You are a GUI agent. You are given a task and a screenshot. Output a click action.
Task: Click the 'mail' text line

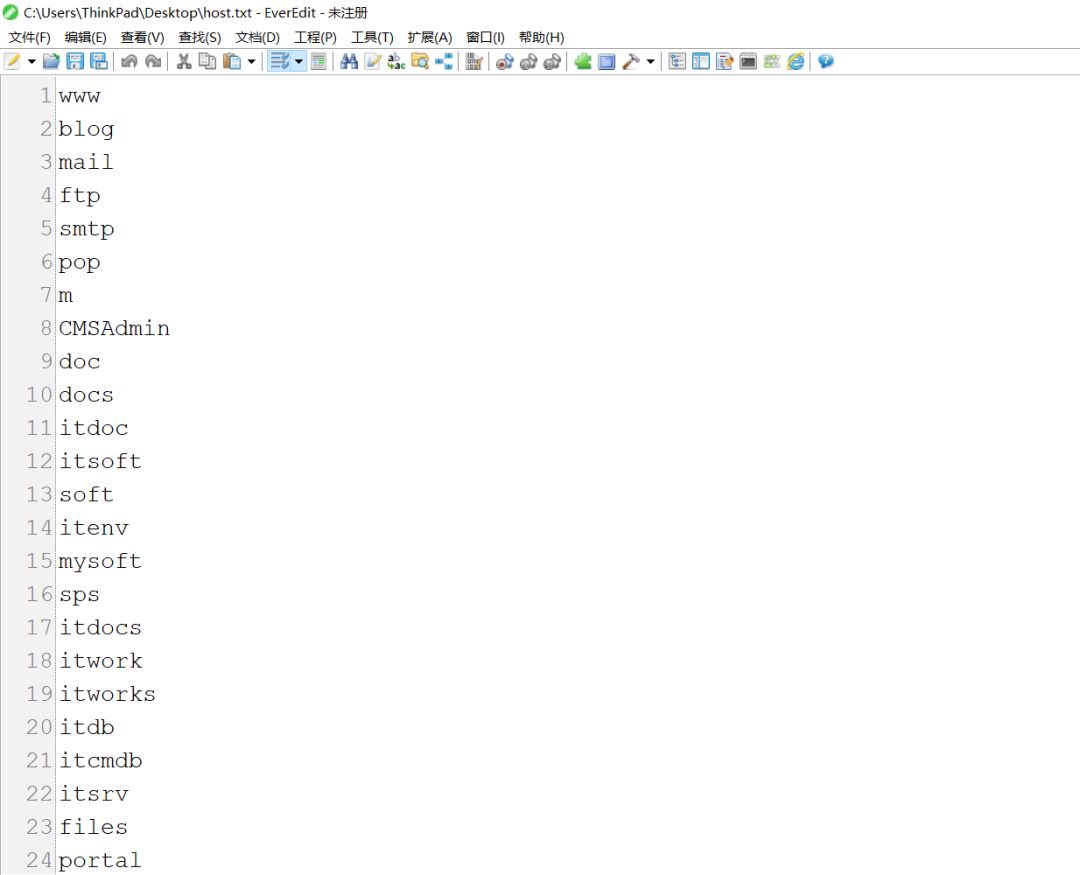(86, 162)
